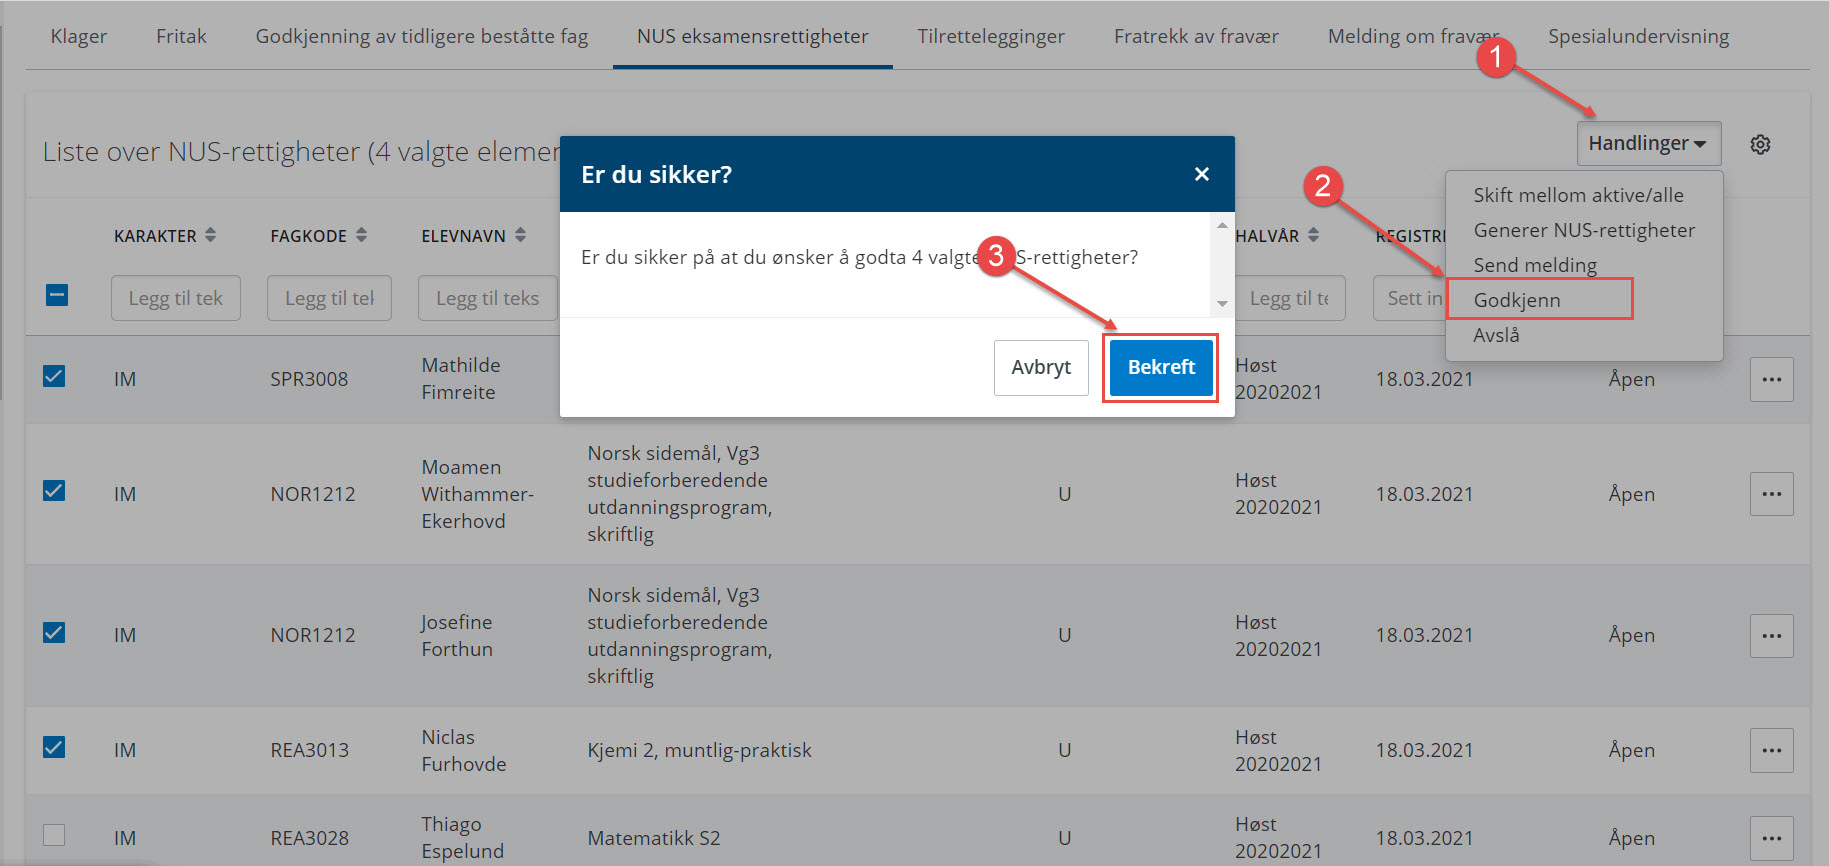Uncheck the Niclas Furhovde row checkbox
This screenshot has width=1829, height=866.
click(54, 748)
